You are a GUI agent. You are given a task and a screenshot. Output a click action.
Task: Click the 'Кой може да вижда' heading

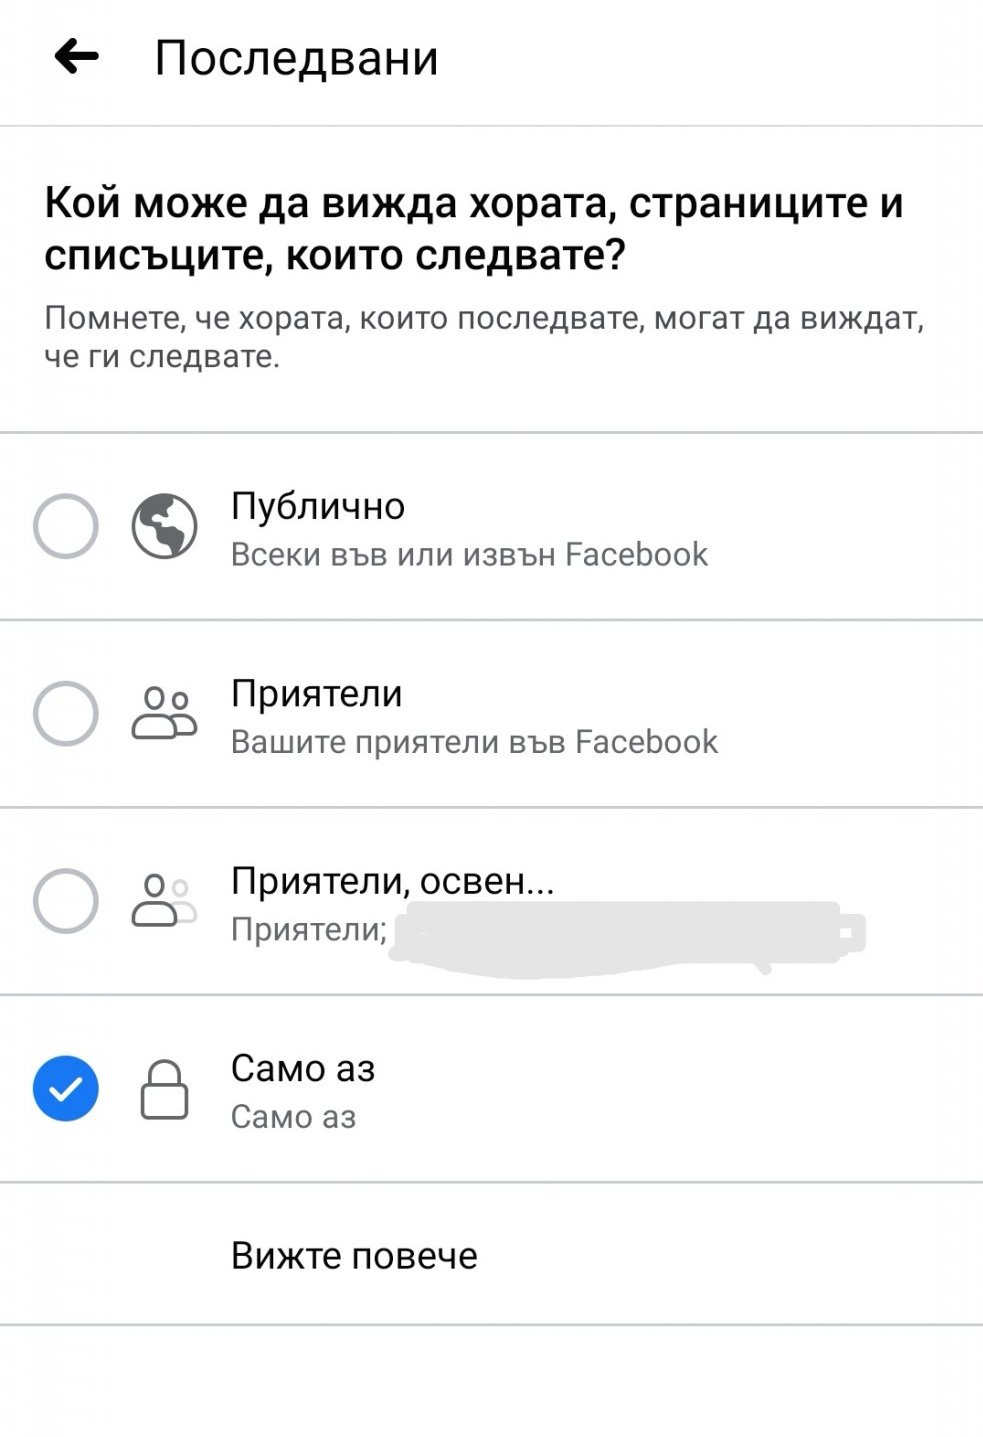click(x=474, y=229)
